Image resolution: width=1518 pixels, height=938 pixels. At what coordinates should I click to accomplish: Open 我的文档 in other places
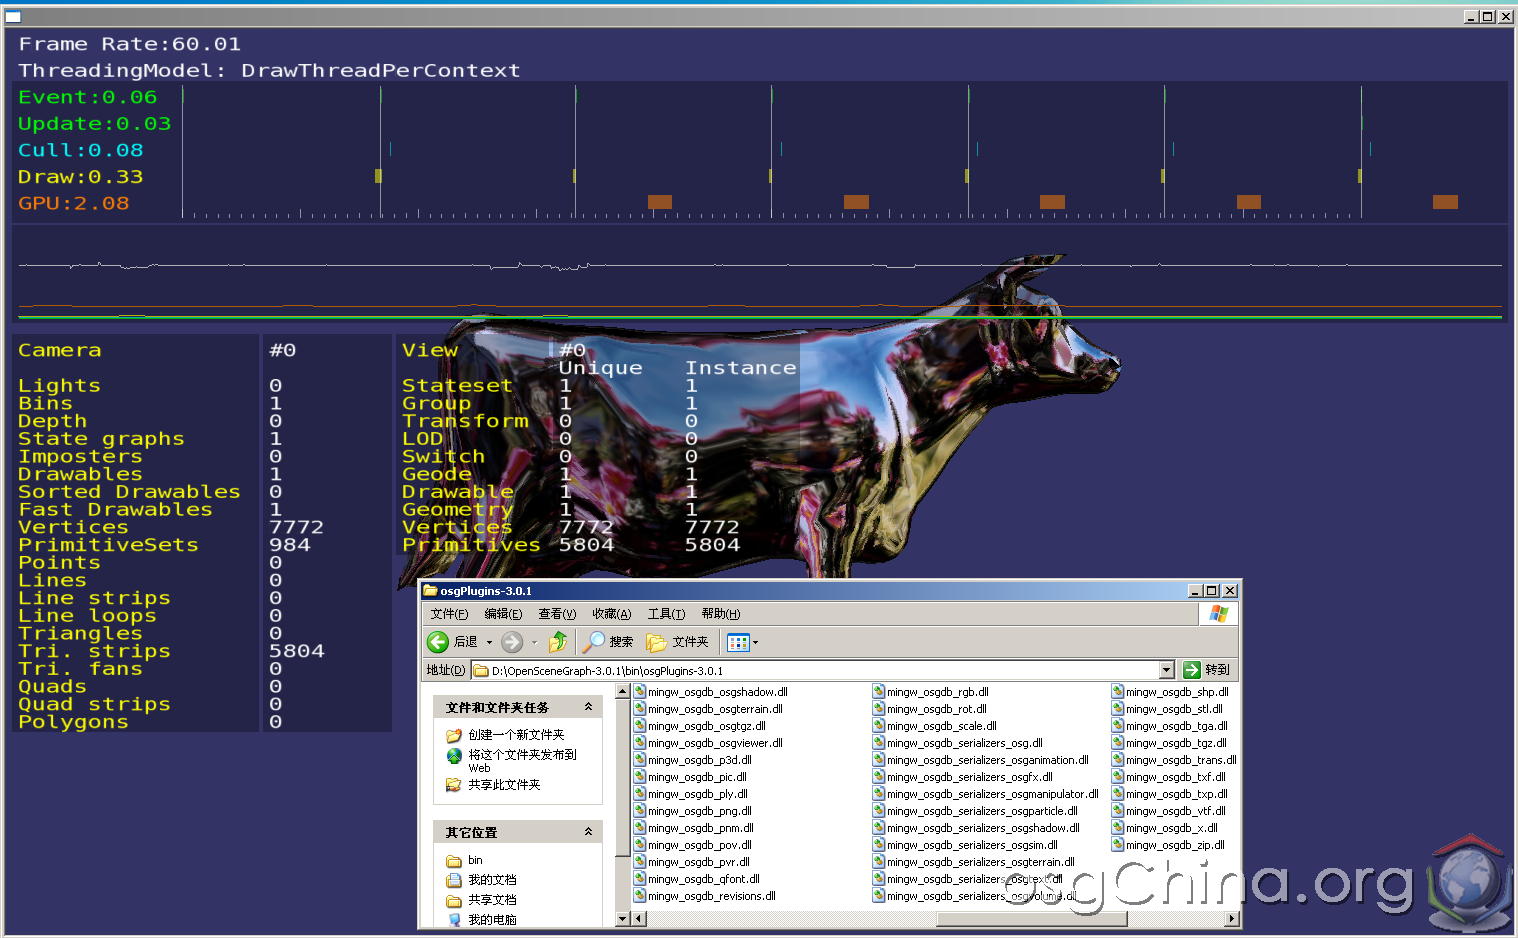(x=492, y=880)
